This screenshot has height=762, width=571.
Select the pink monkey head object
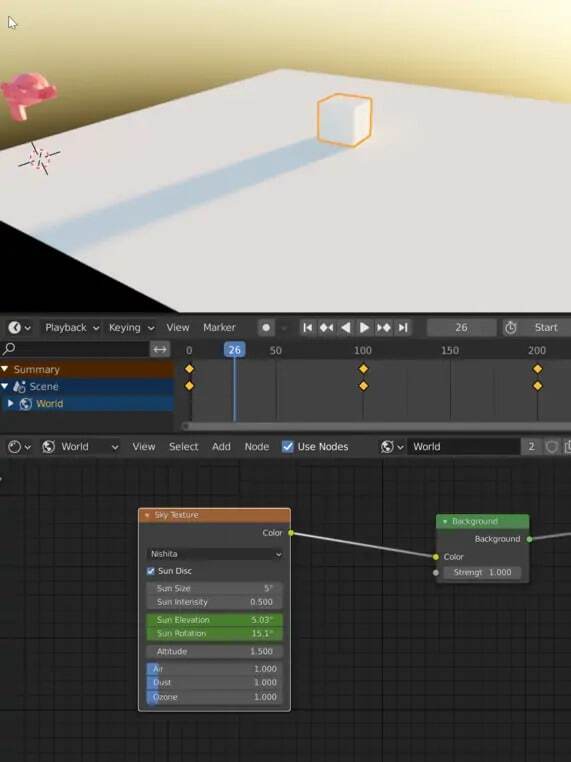[28, 95]
